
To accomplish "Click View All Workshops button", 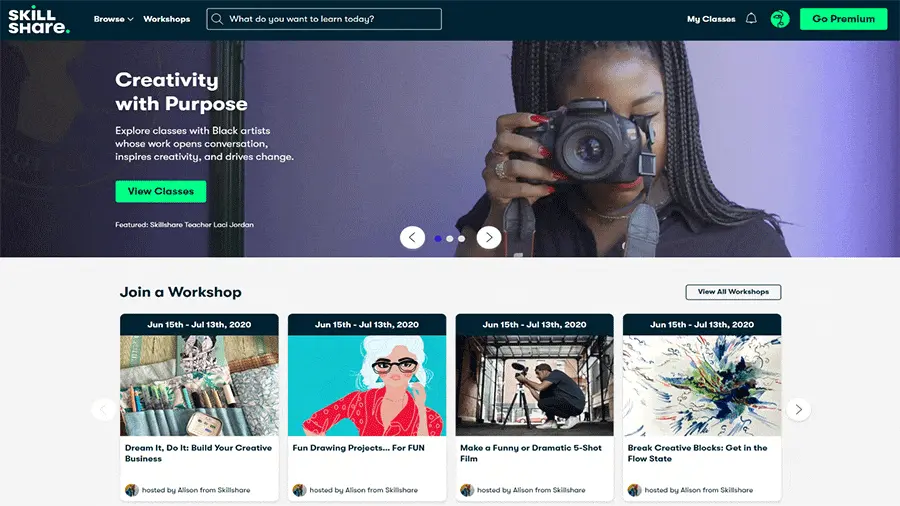I will tap(733, 292).
